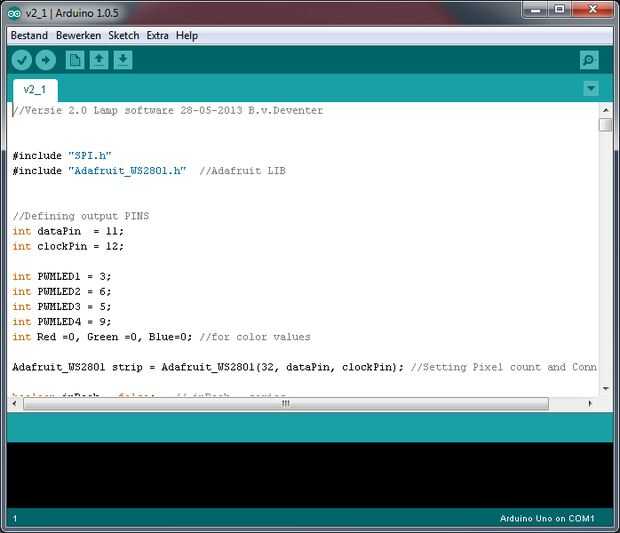Click the 'int PWMLED2 = 6;' line

tap(62, 292)
